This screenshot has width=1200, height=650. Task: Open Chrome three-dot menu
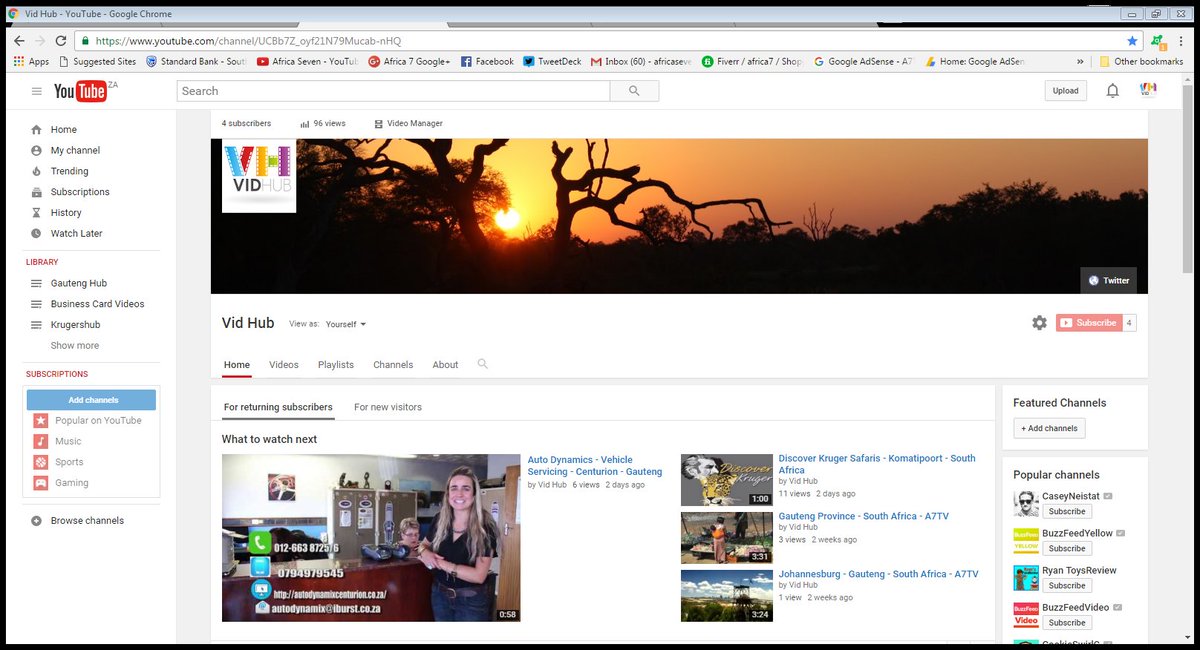pos(1183,41)
